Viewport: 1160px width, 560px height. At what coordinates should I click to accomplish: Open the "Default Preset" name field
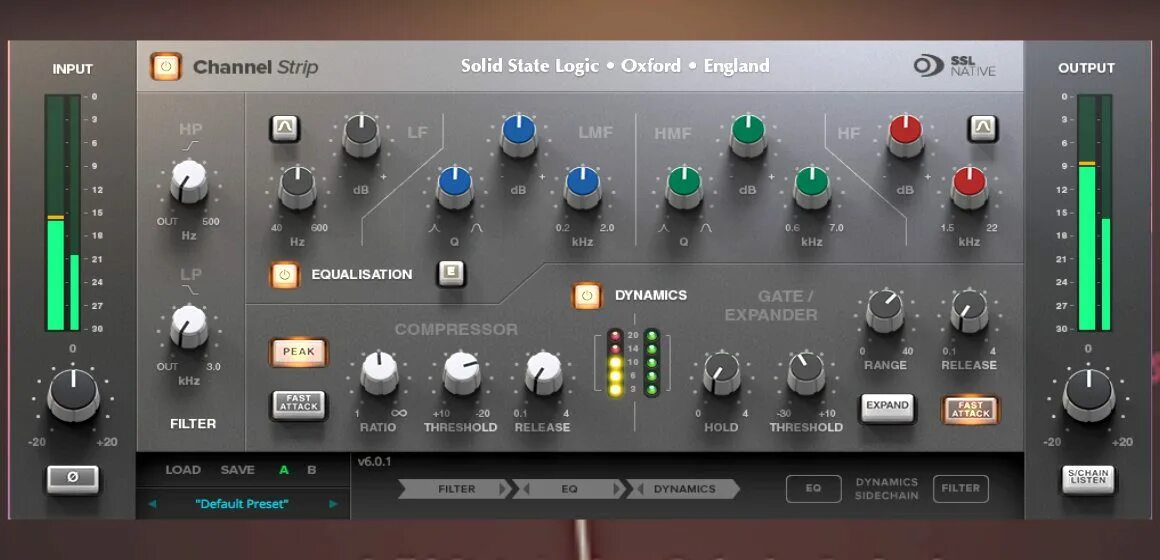(x=242, y=504)
